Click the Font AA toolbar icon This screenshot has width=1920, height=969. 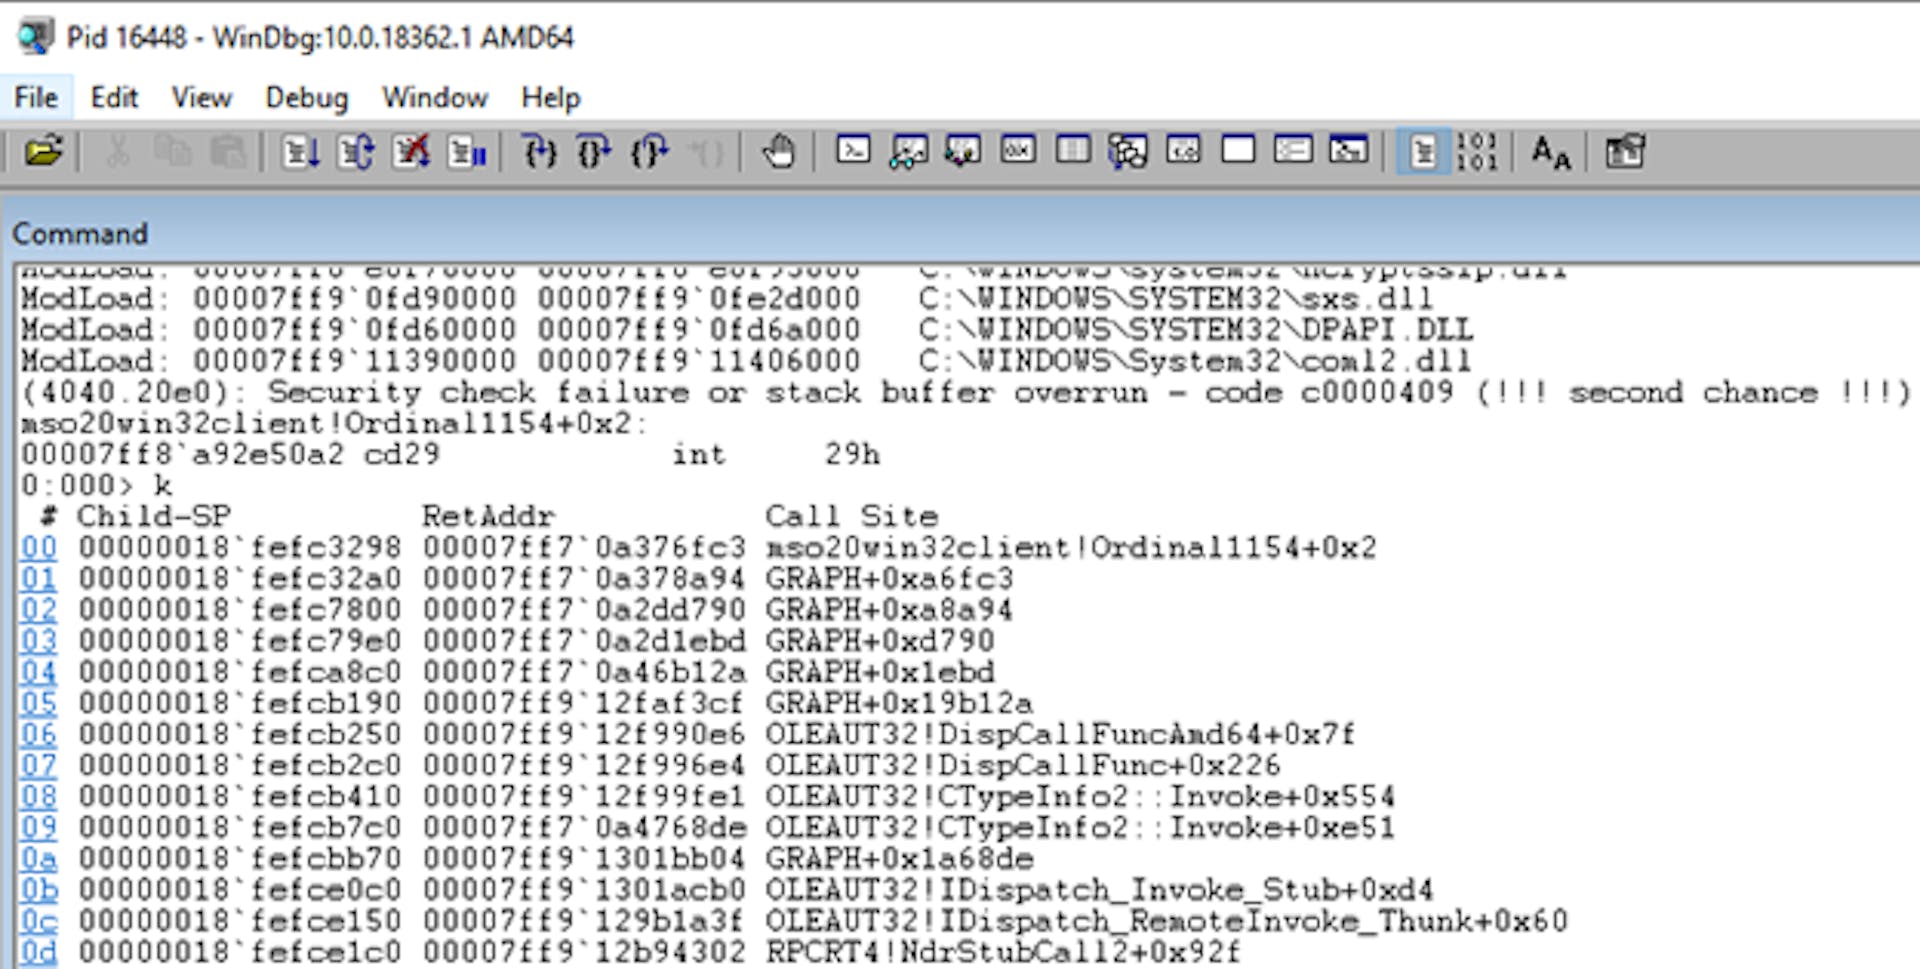1551,152
